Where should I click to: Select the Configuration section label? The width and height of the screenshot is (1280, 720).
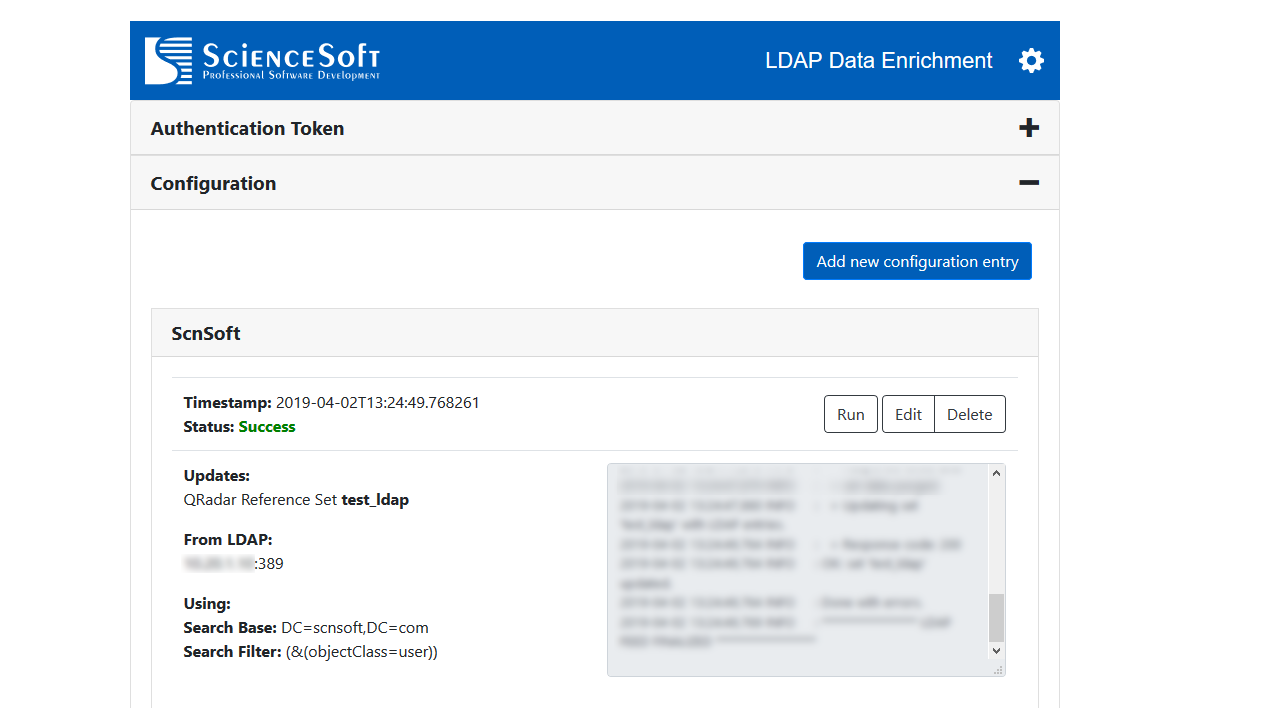click(x=213, y=183)
